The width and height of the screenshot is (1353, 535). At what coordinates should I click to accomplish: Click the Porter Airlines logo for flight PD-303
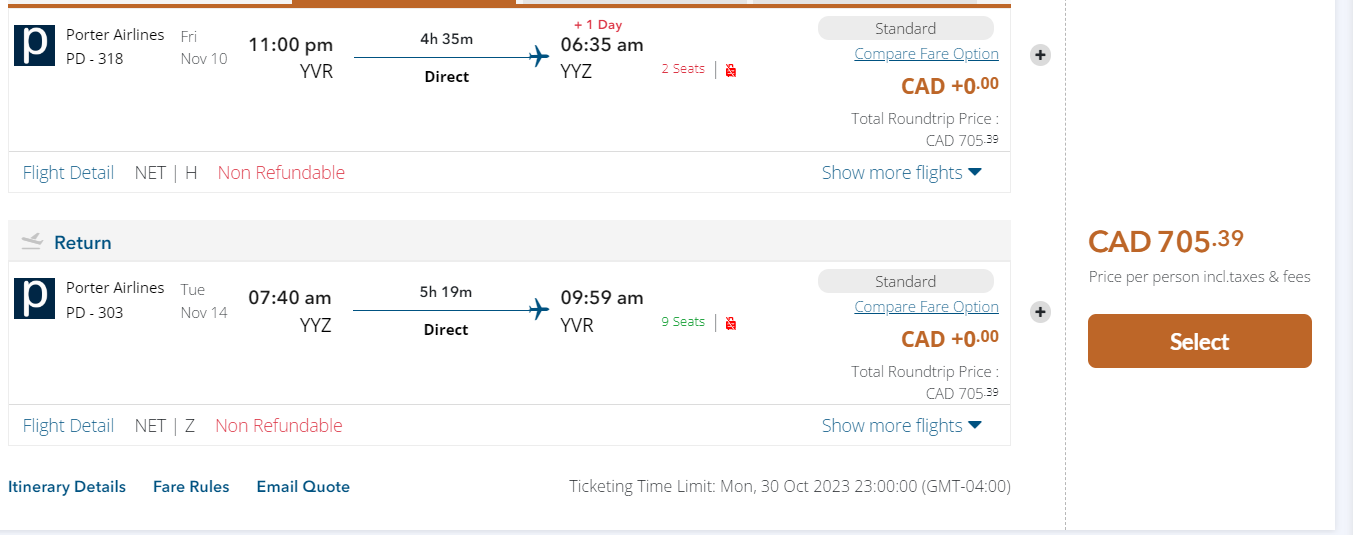pyautogui.click(x=34, y=299)
